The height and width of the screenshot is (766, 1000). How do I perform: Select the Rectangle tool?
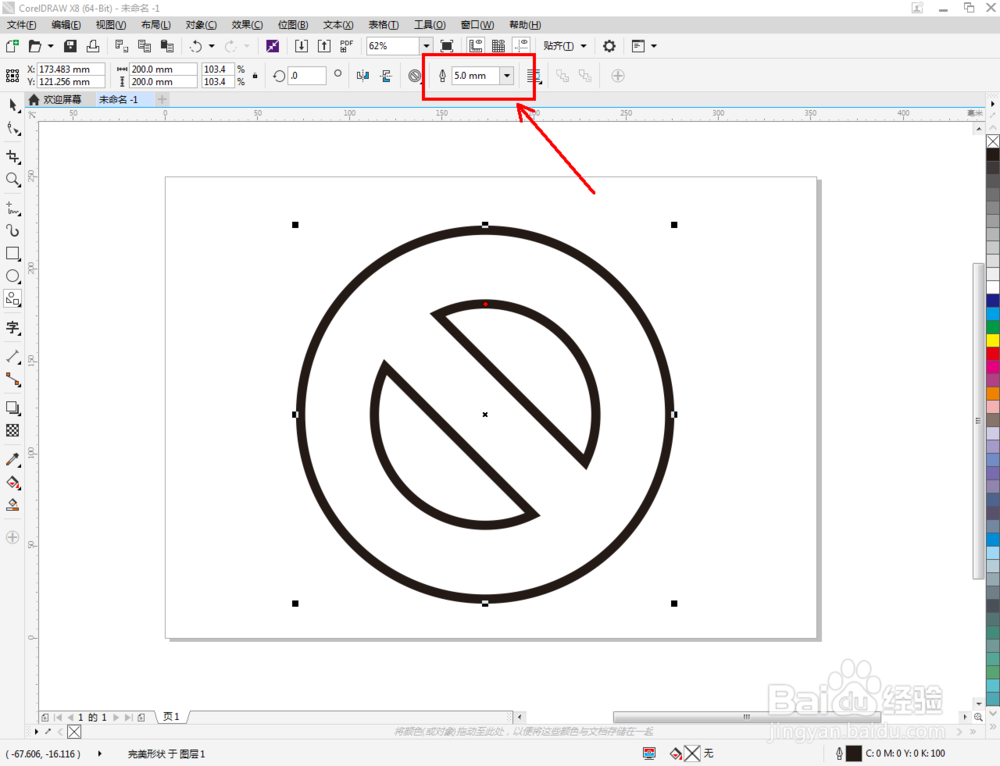pos(13,253)
